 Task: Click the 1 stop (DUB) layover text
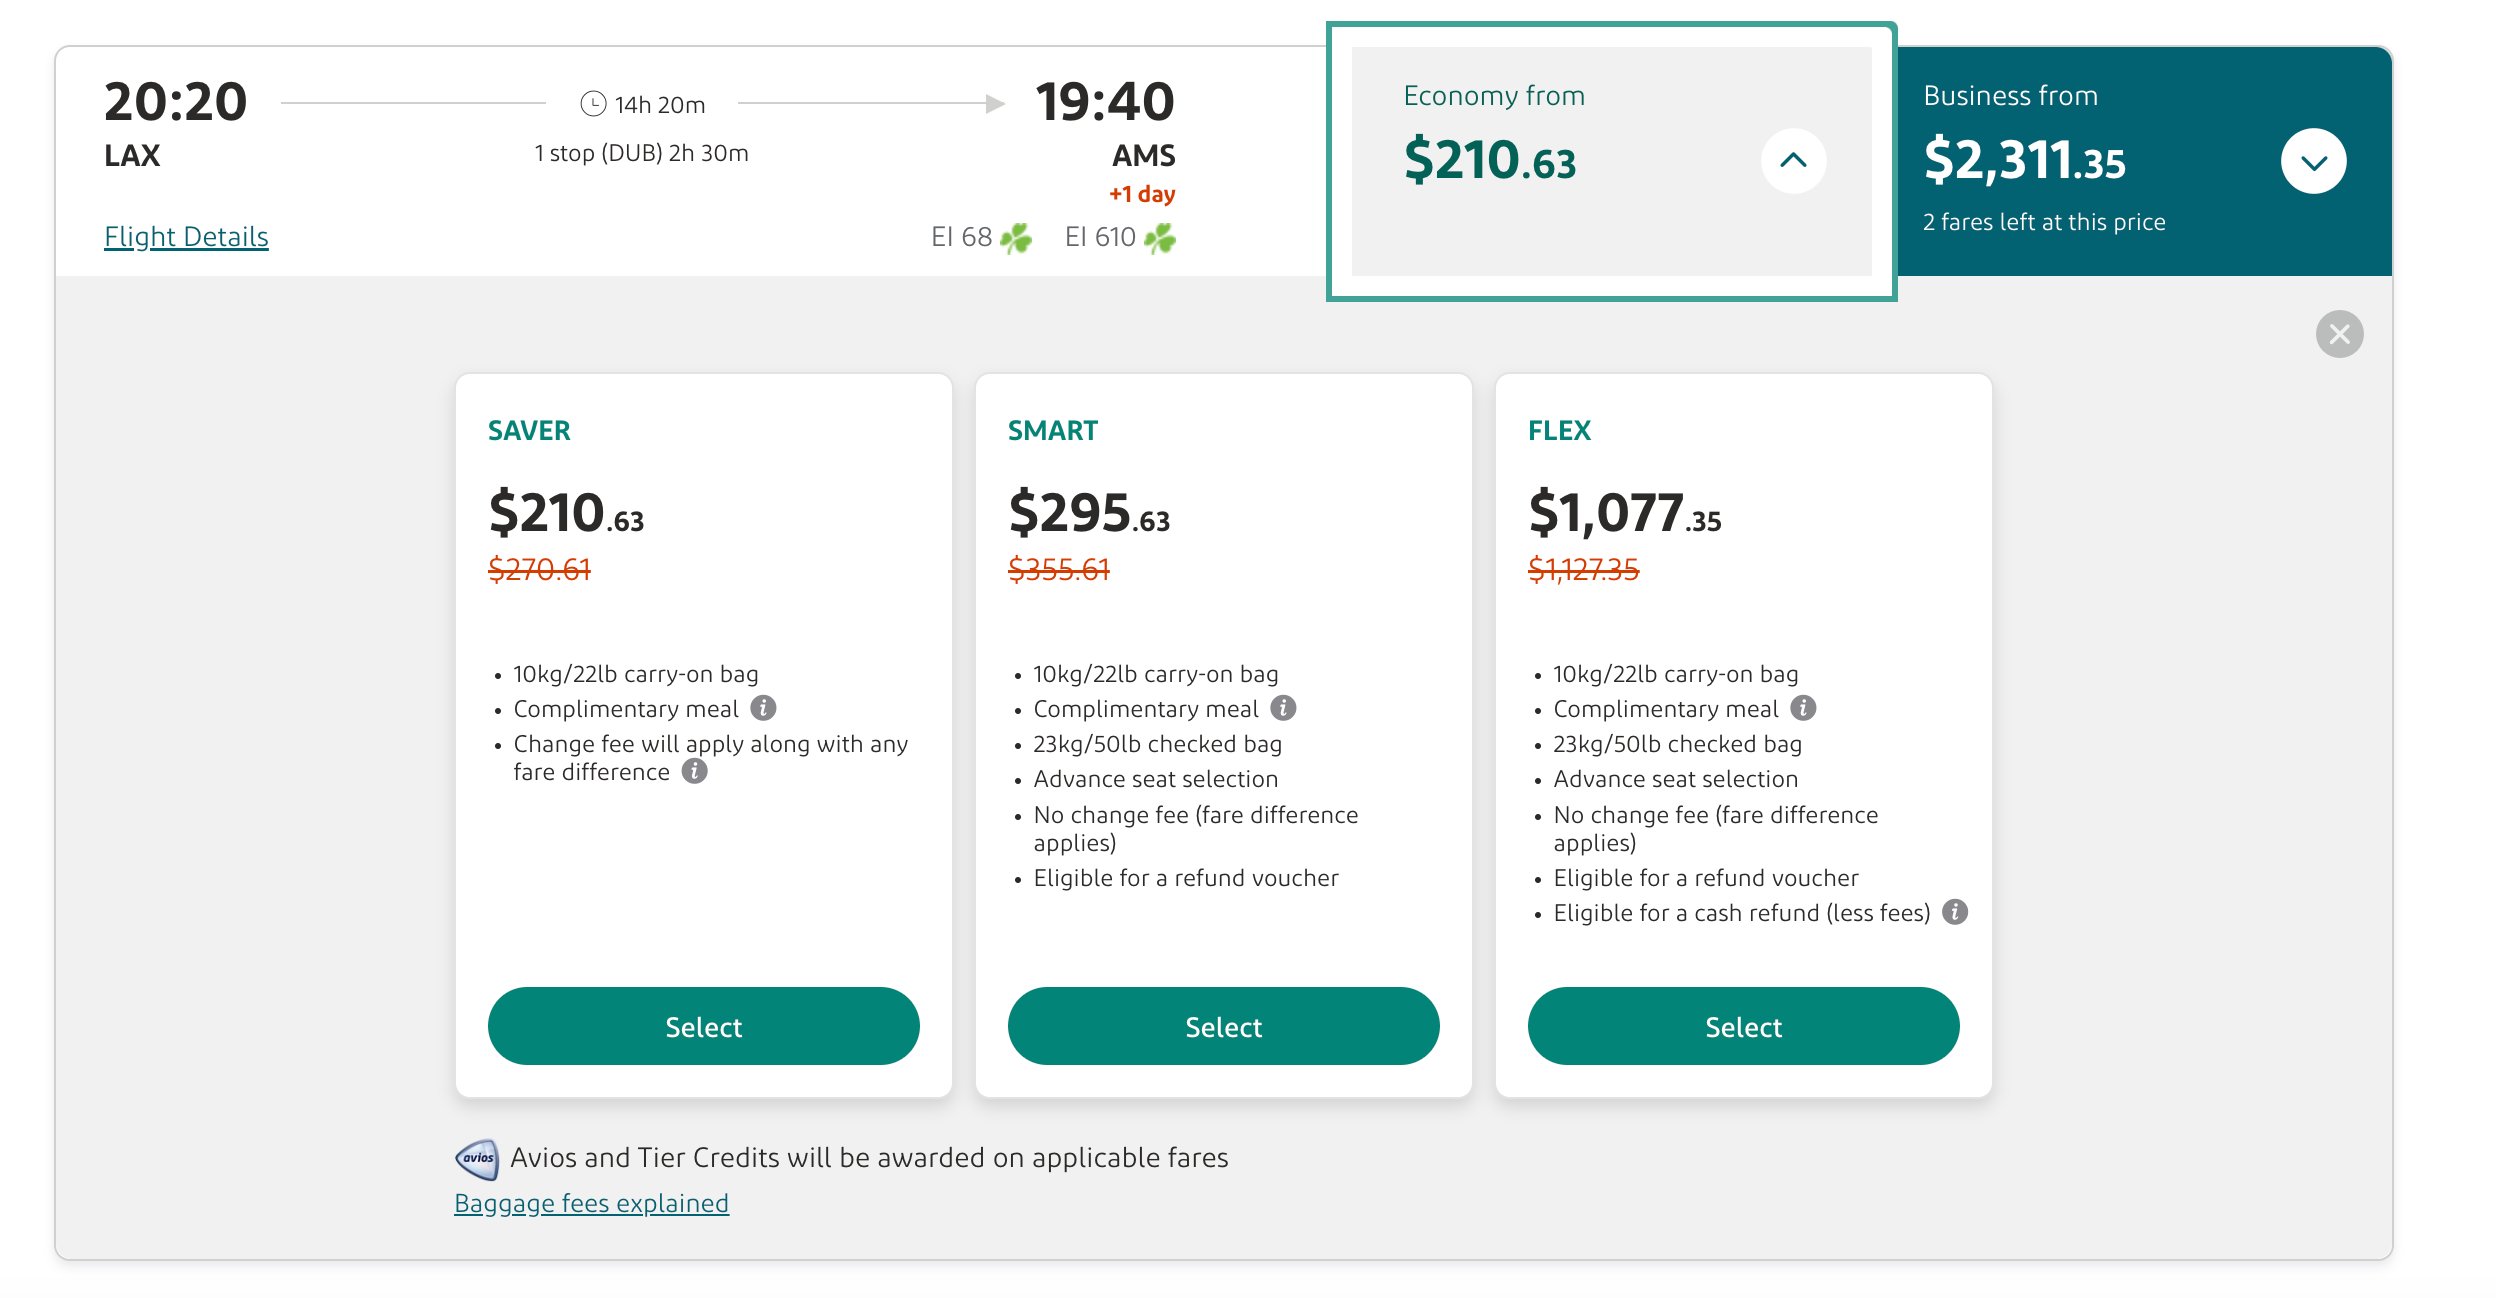pyautogui.click(x=641, y=153)
